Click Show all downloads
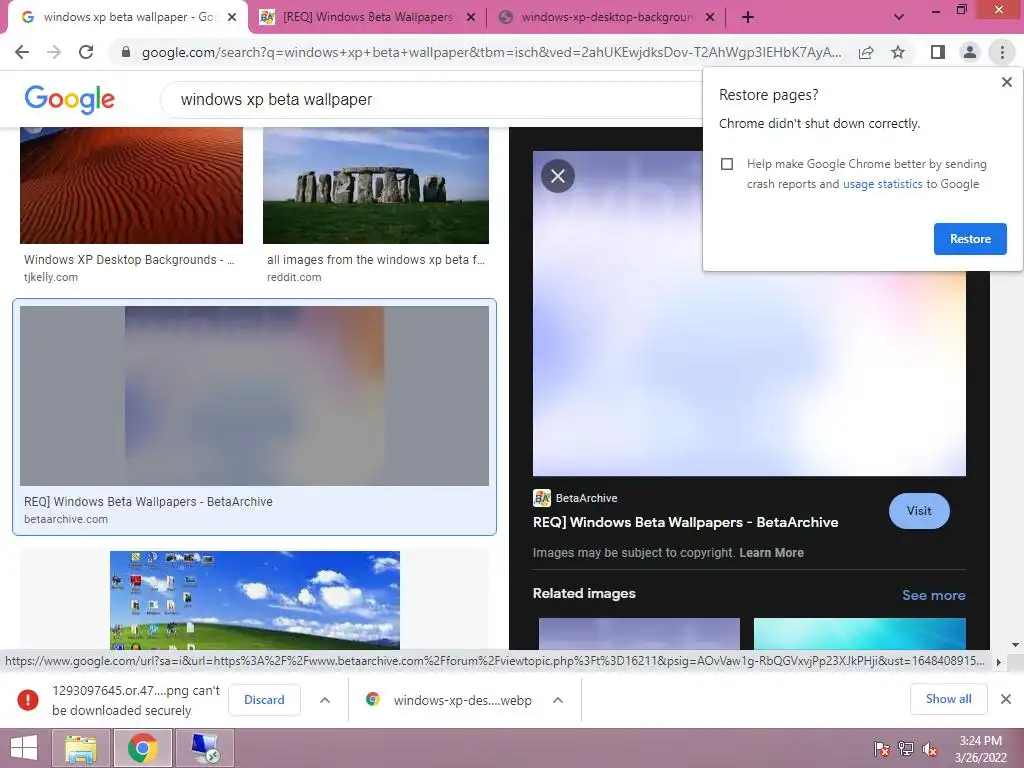The width and height of the screenshot is (1024, 768). [948, 699]
